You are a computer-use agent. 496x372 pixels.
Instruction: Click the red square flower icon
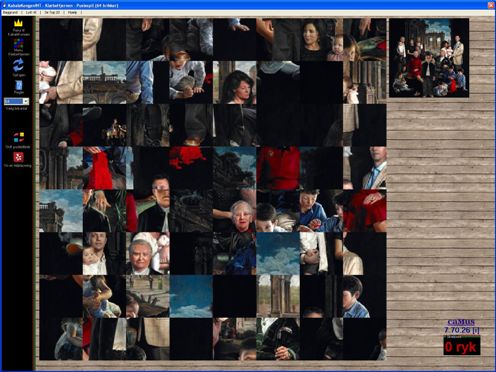[x=18, y=157]
